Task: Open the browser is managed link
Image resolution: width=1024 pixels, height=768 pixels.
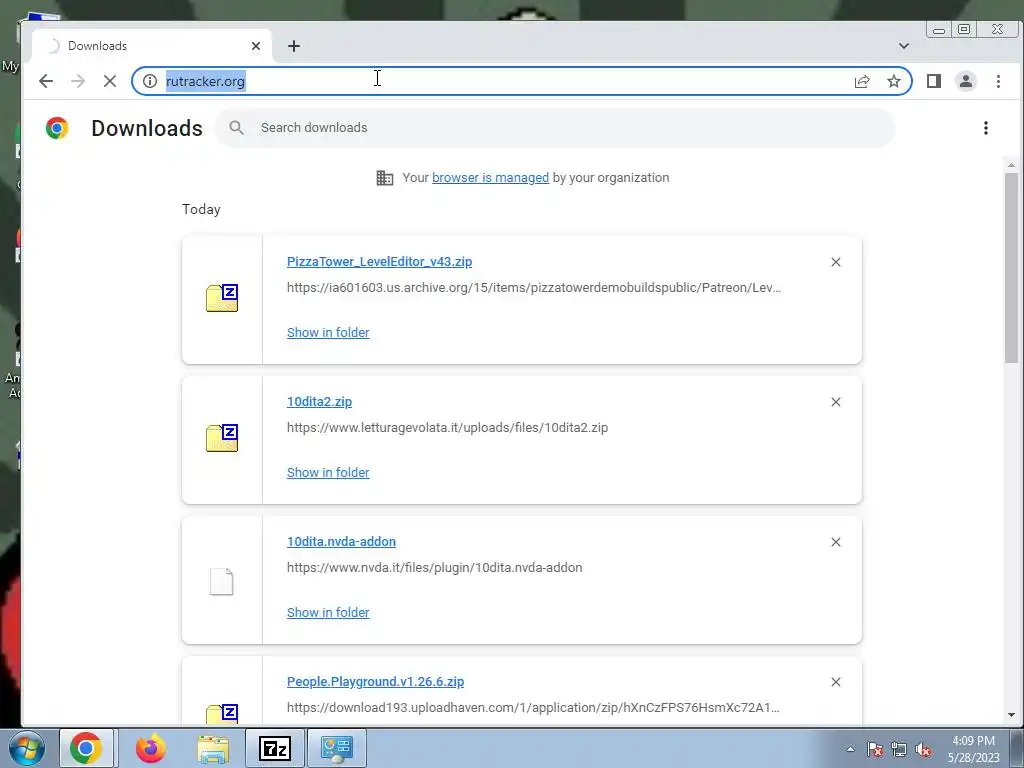Action: click(490, 178)
